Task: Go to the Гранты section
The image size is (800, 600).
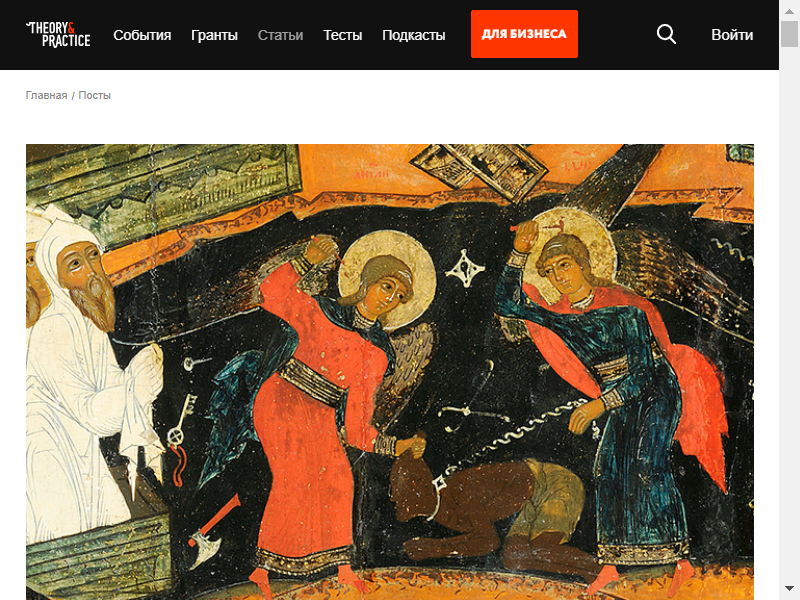Action: [214, 35]
